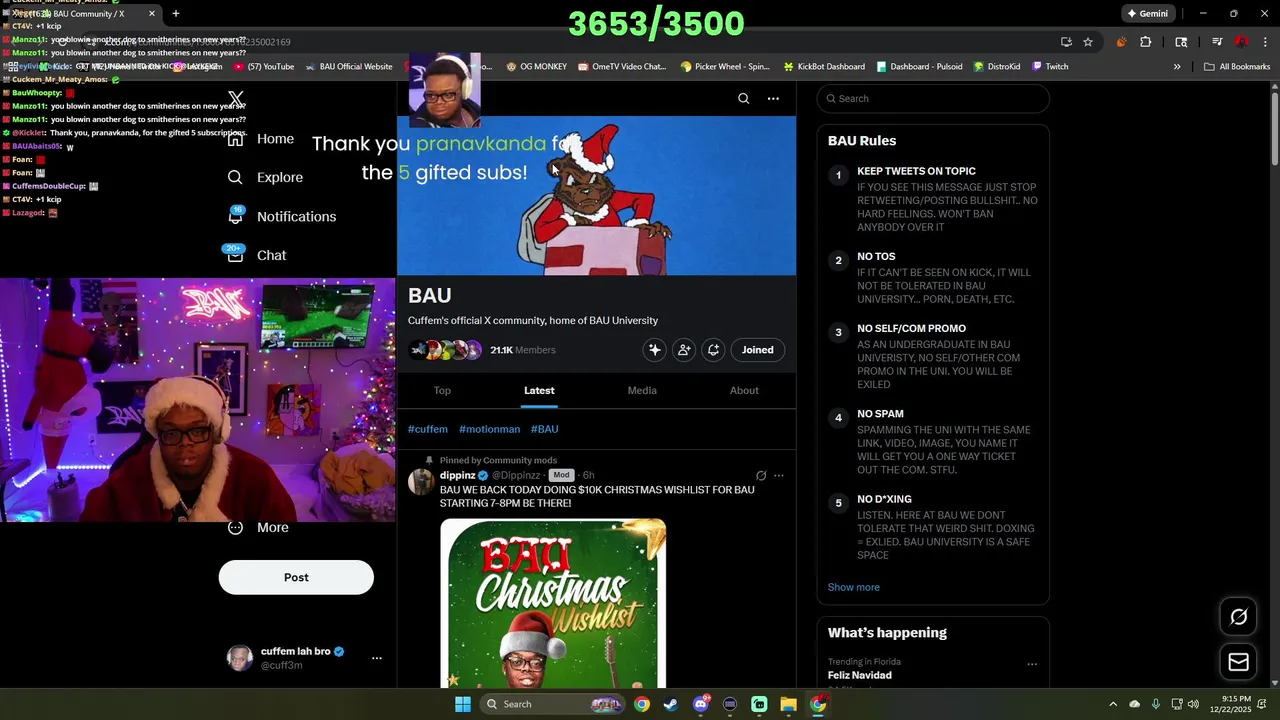Image resolution: width=1280 pixels, height=720 pixels.
Task: Open the Picker Wheel bookmark
Action: [x=725, y=67]
